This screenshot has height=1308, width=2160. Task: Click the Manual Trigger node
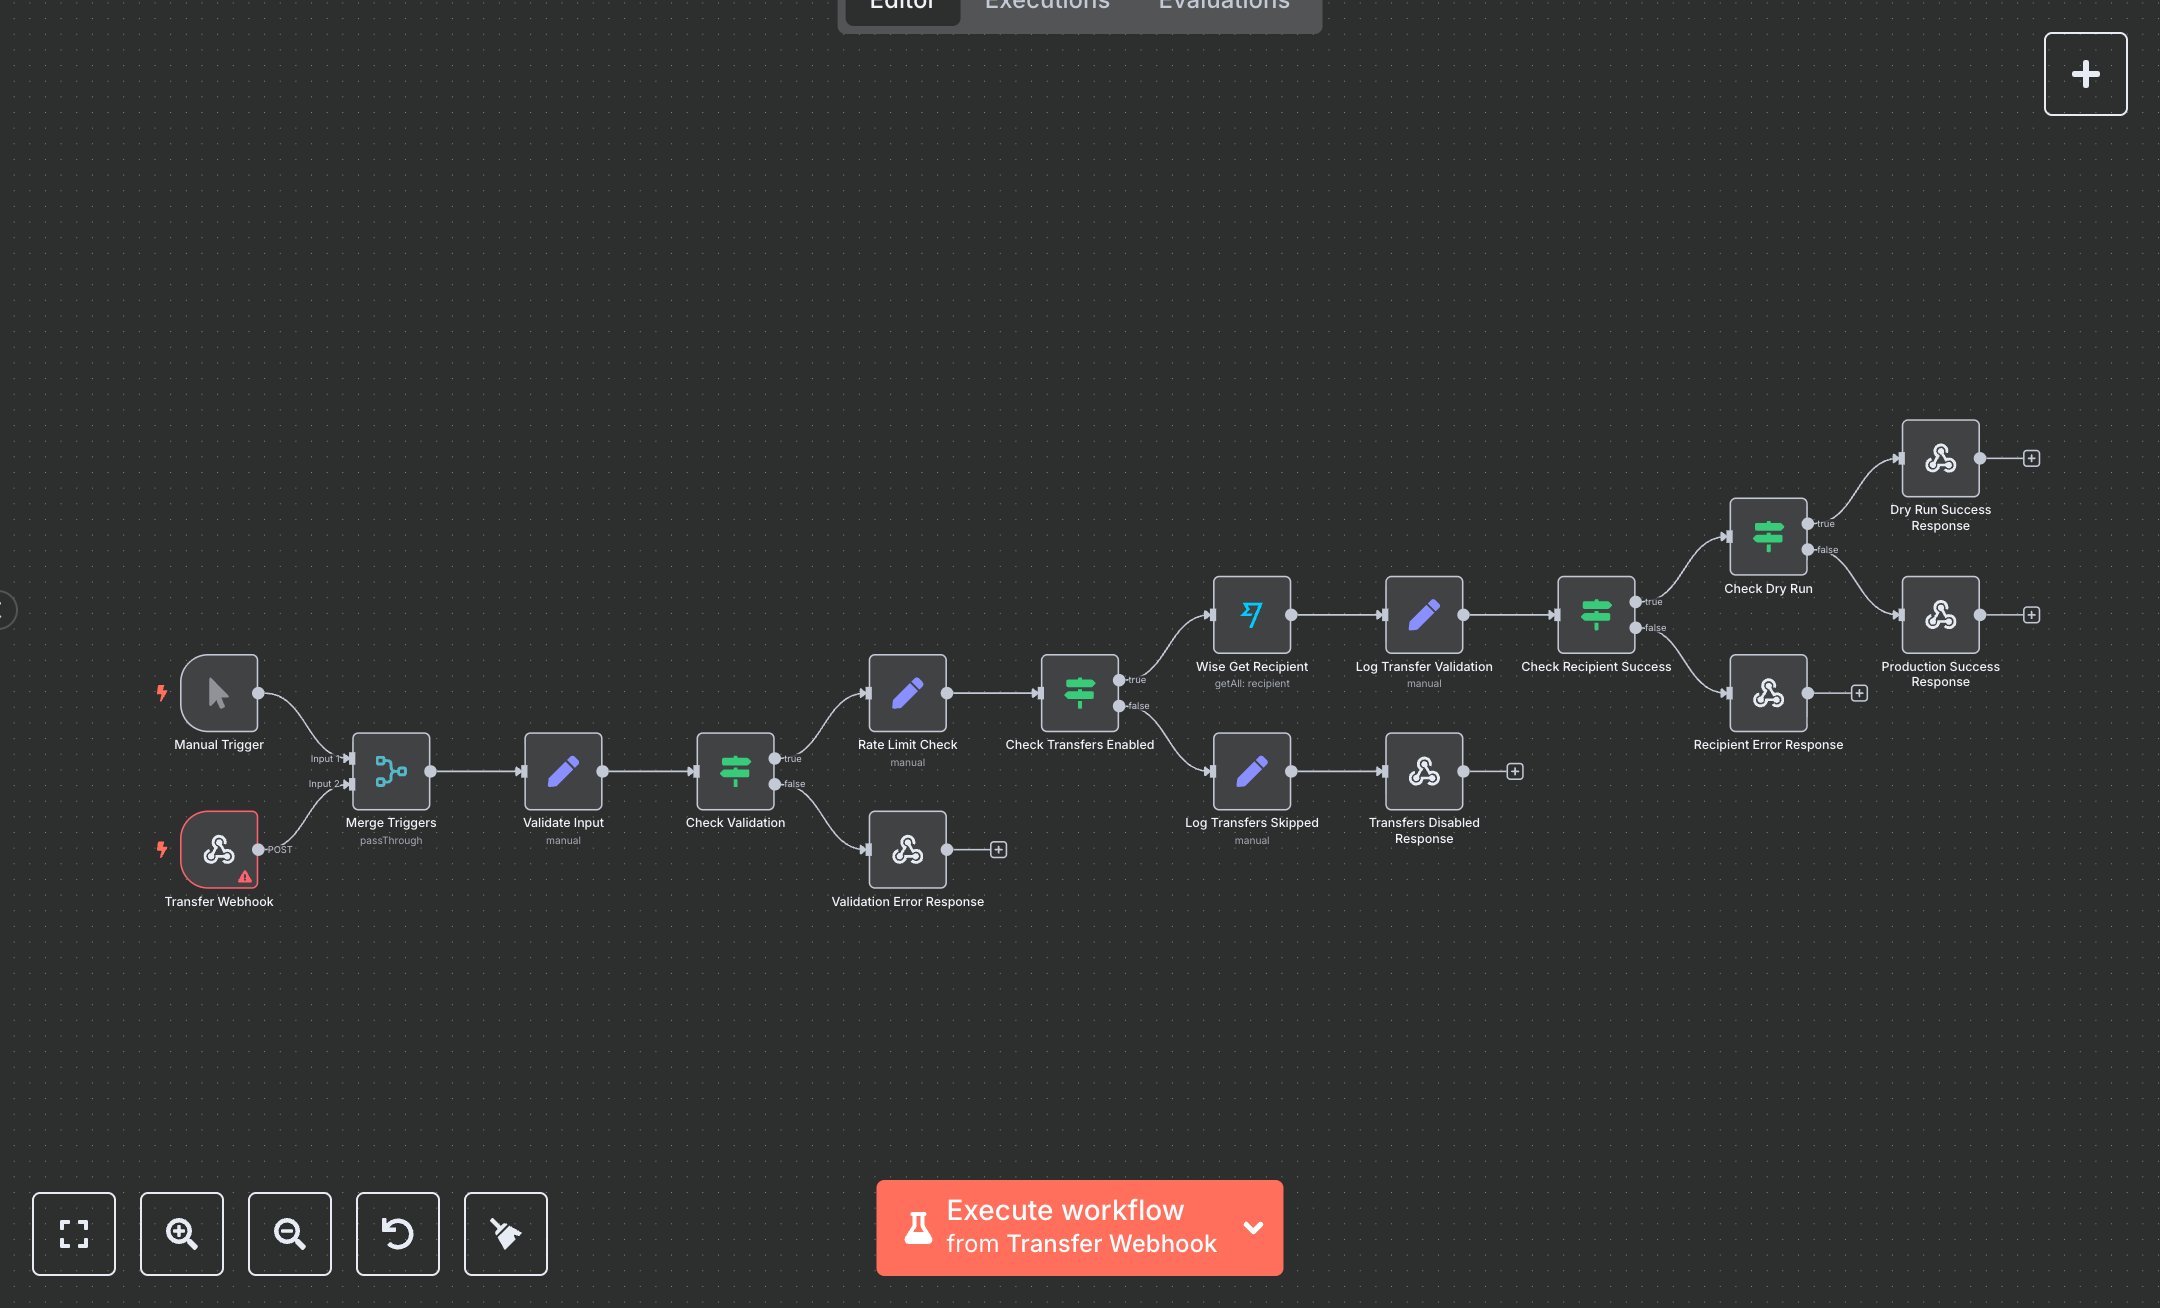point(218,694)
